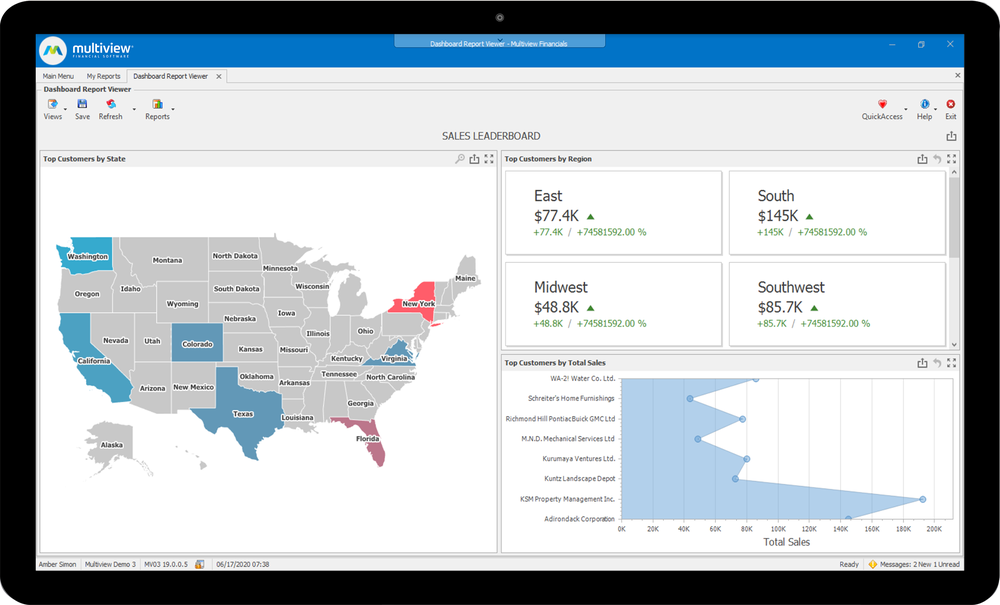1000x605 pixels.
Task: Switch to the My Reports tab
Action: pos(103,75)
